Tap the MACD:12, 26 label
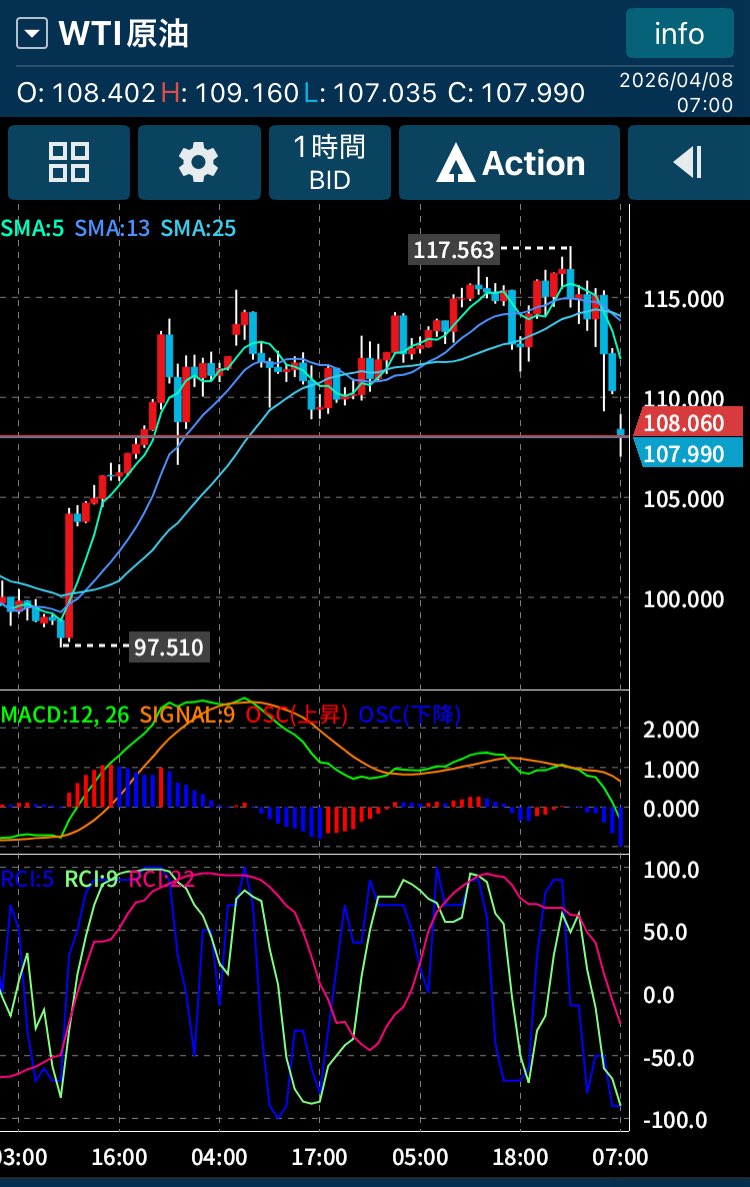This screenshot has height=1187, width=750. click(65, 714)
